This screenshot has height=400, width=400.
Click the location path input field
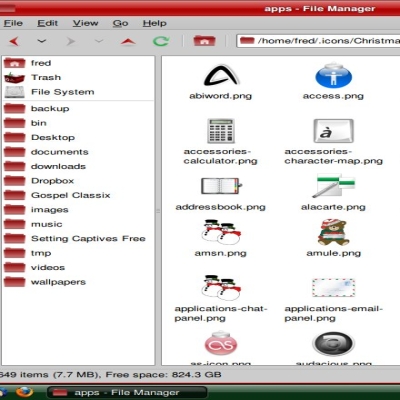[318, 41]
